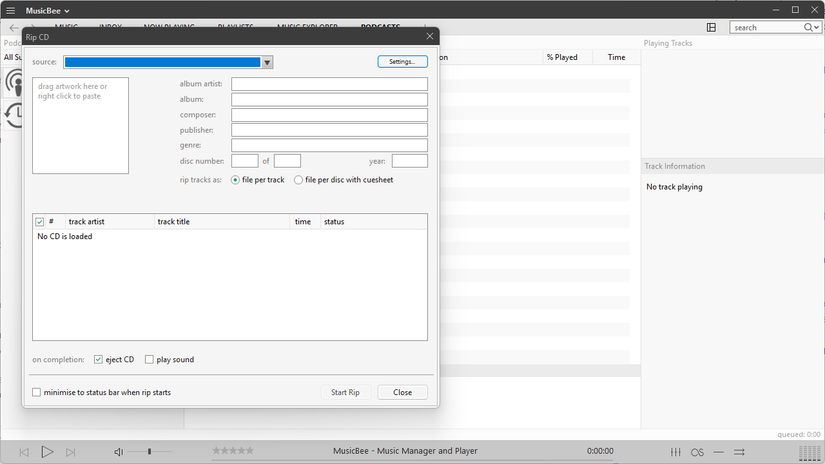The height and width of the screenshot is (464, 825).
Task: Click the Start Rip button
Action: (x=346, y=392)
